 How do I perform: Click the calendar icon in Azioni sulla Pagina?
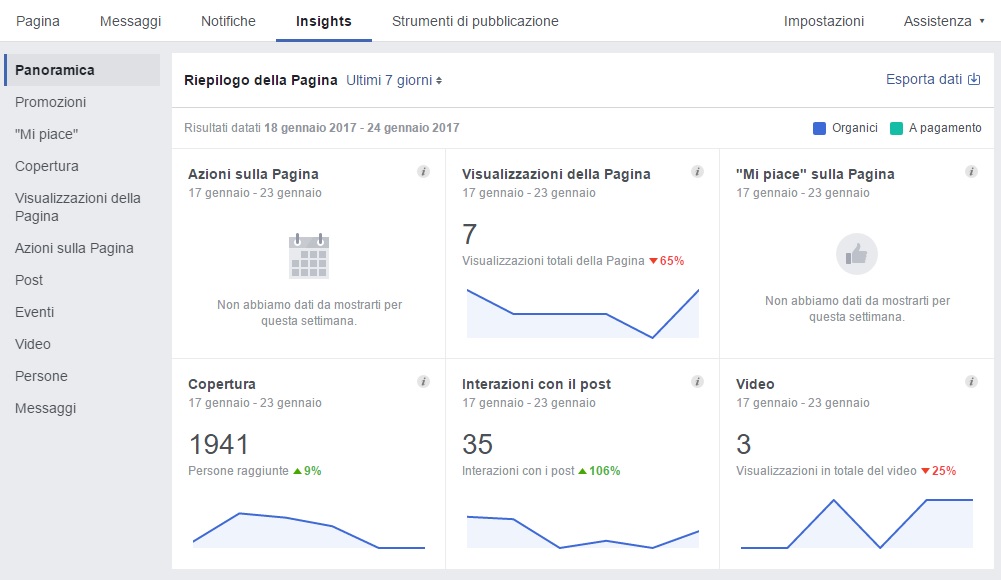tap(309, 256)
